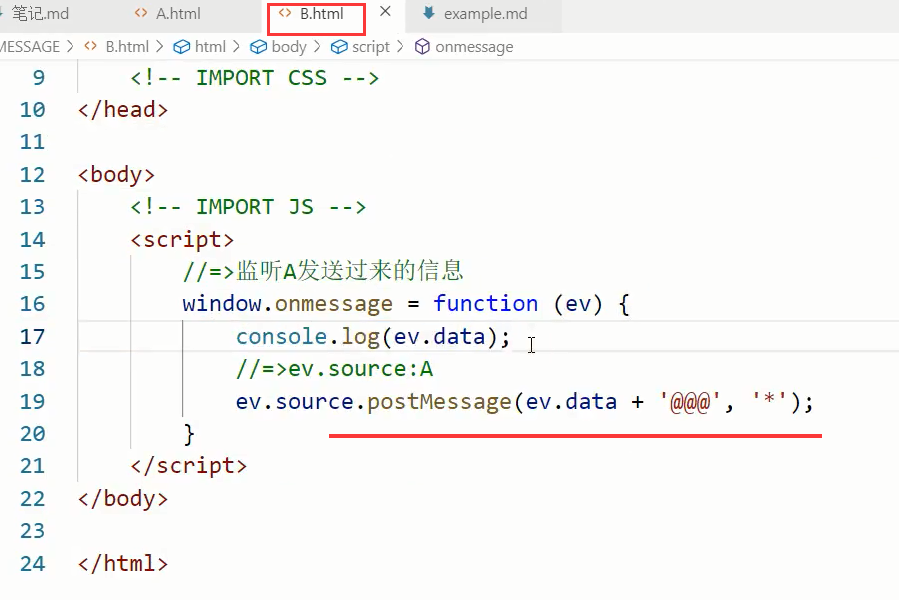Click 'console' on line 17
Image resolution: width=899 pixels, height=600 pixels.
pyautogui.click(x=281, y=336)
